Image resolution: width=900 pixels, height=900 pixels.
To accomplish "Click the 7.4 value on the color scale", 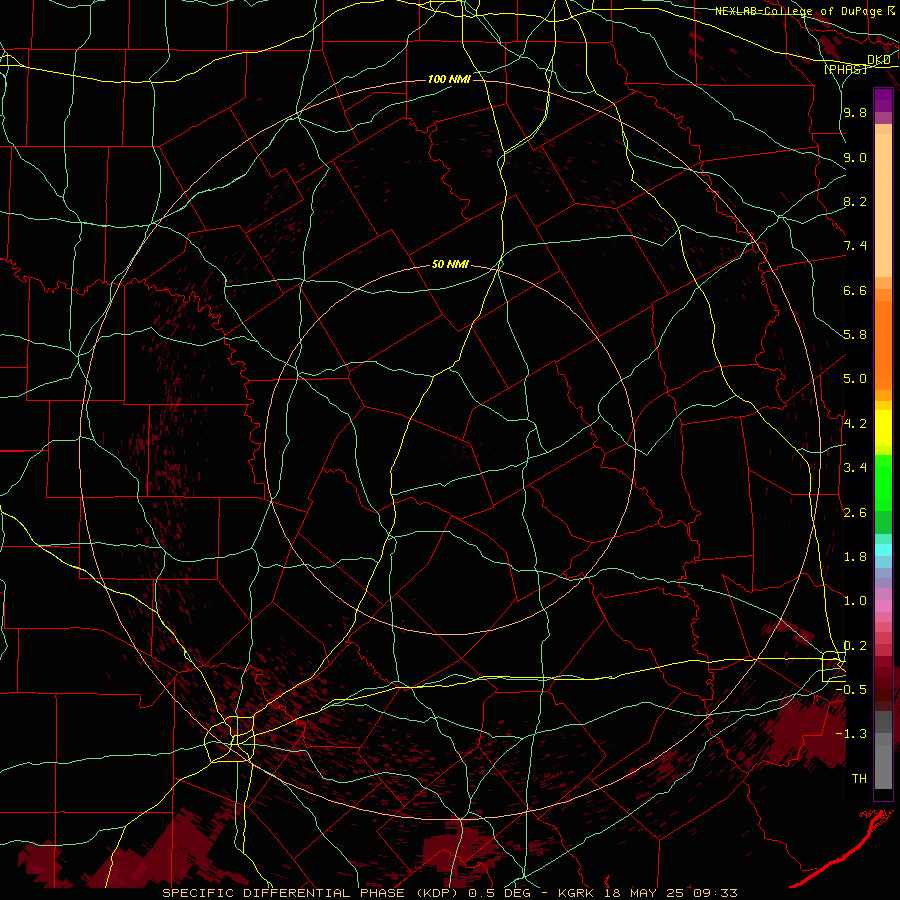I will [x=855, y=246].
